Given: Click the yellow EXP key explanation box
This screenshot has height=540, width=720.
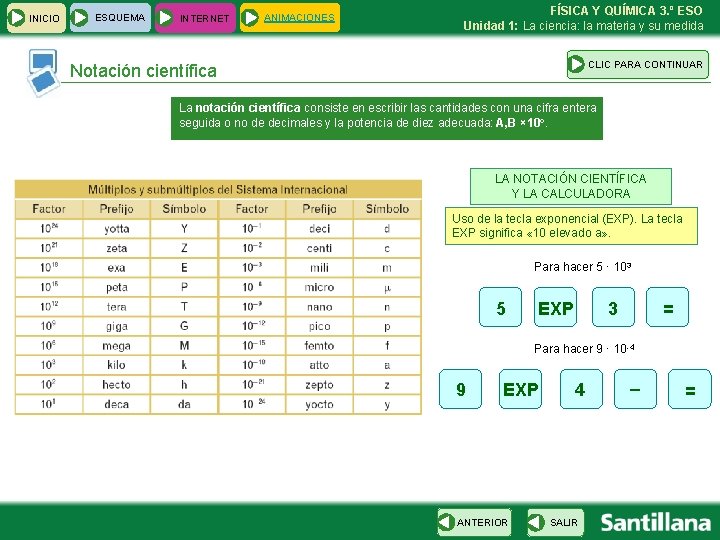Looking at the screenshot, I should 571,225.
